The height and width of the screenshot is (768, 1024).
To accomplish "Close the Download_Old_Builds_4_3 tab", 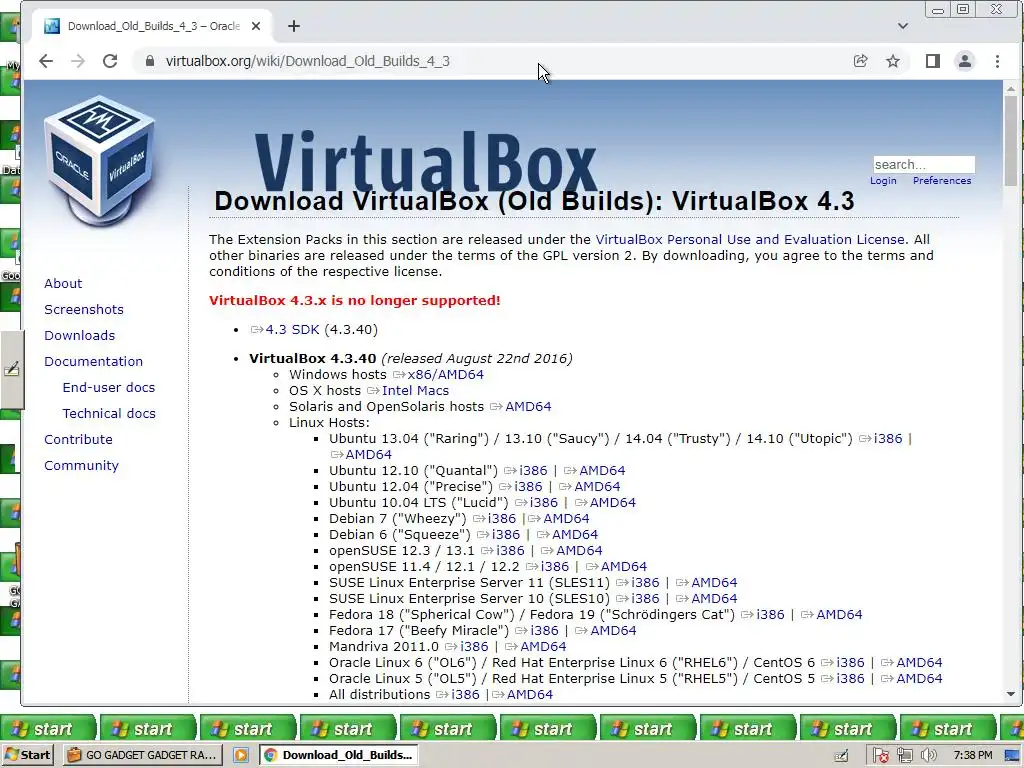I will click(256, 26).
